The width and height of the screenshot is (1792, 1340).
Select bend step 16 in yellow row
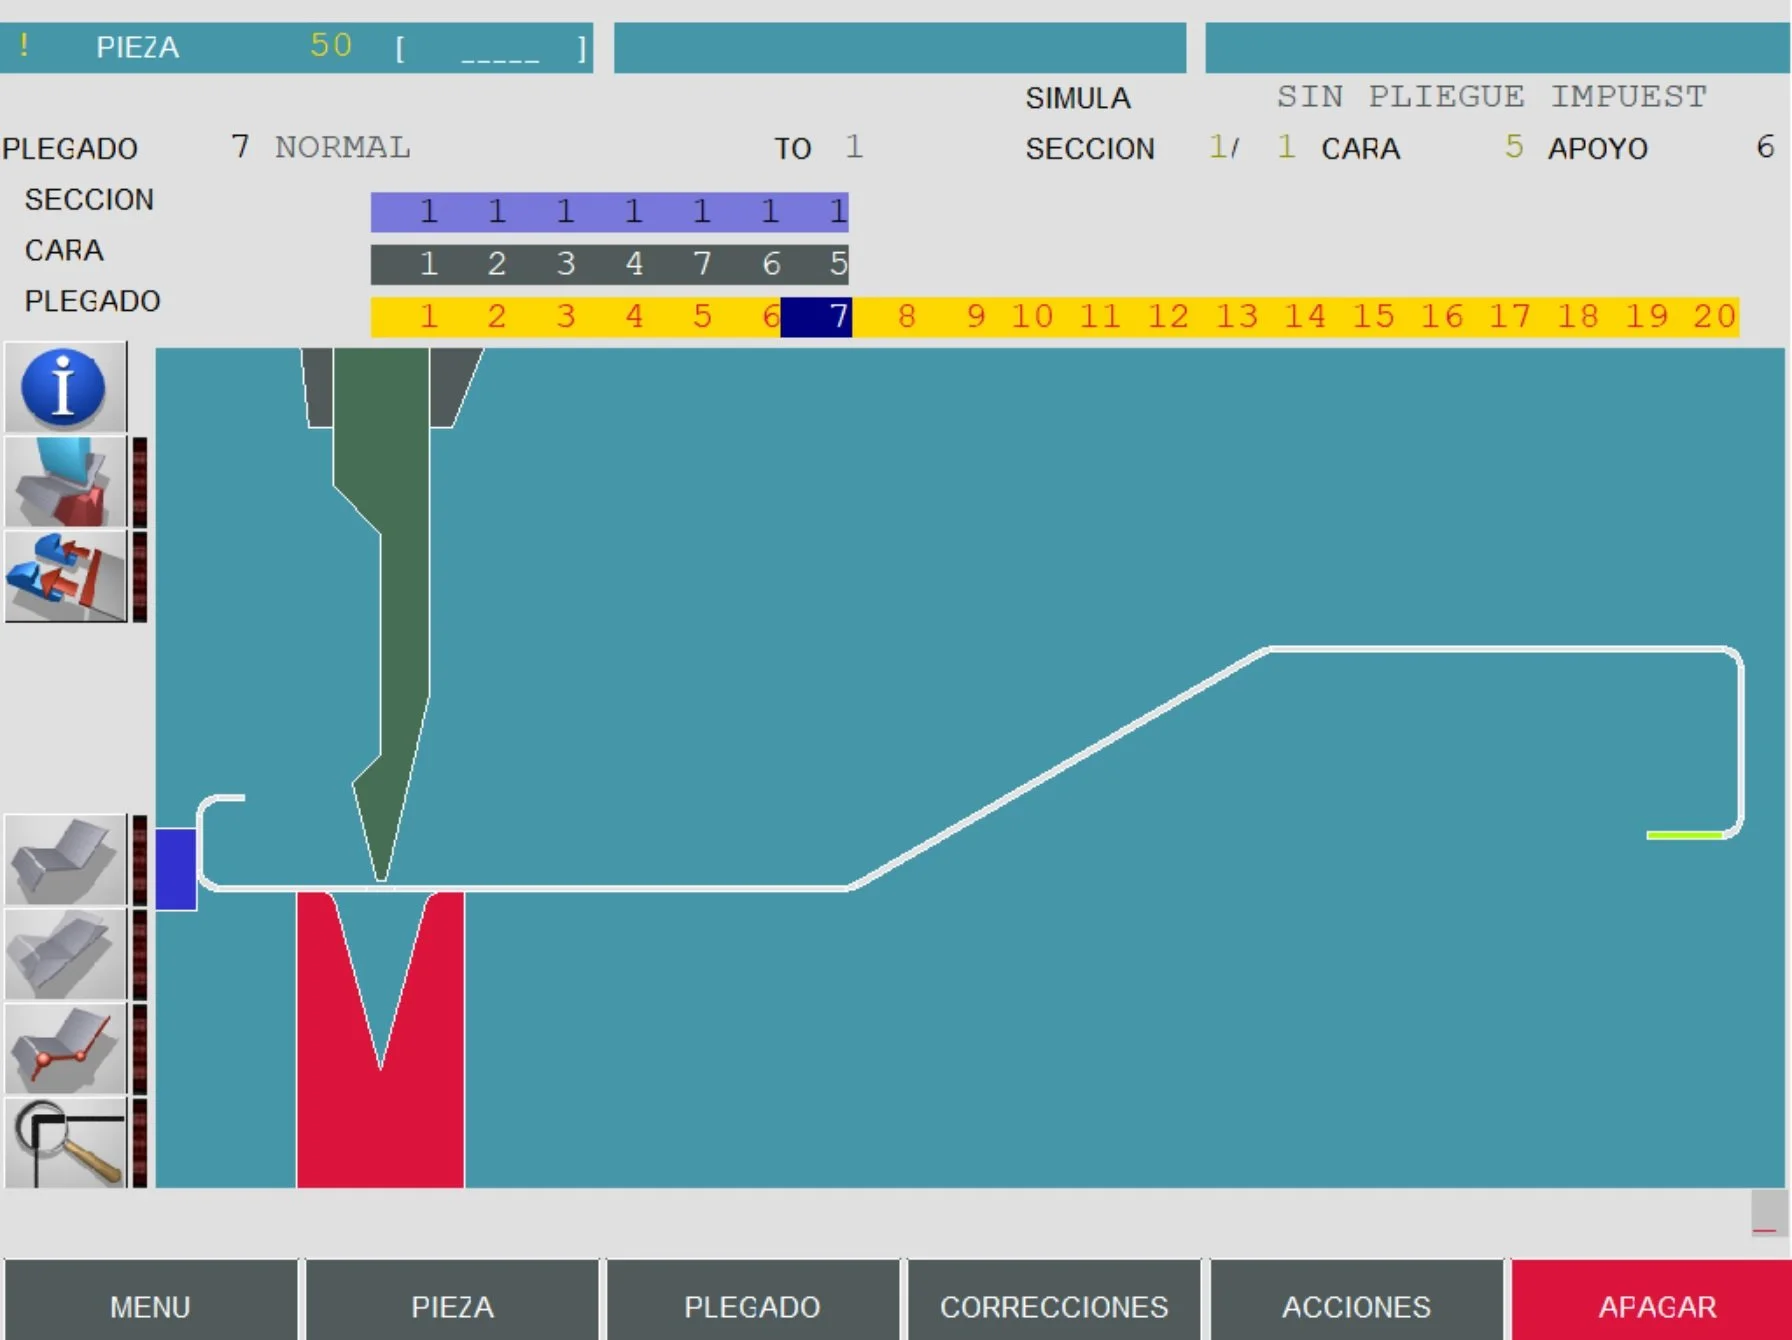pyautogui.click(x=1441, y=317)
